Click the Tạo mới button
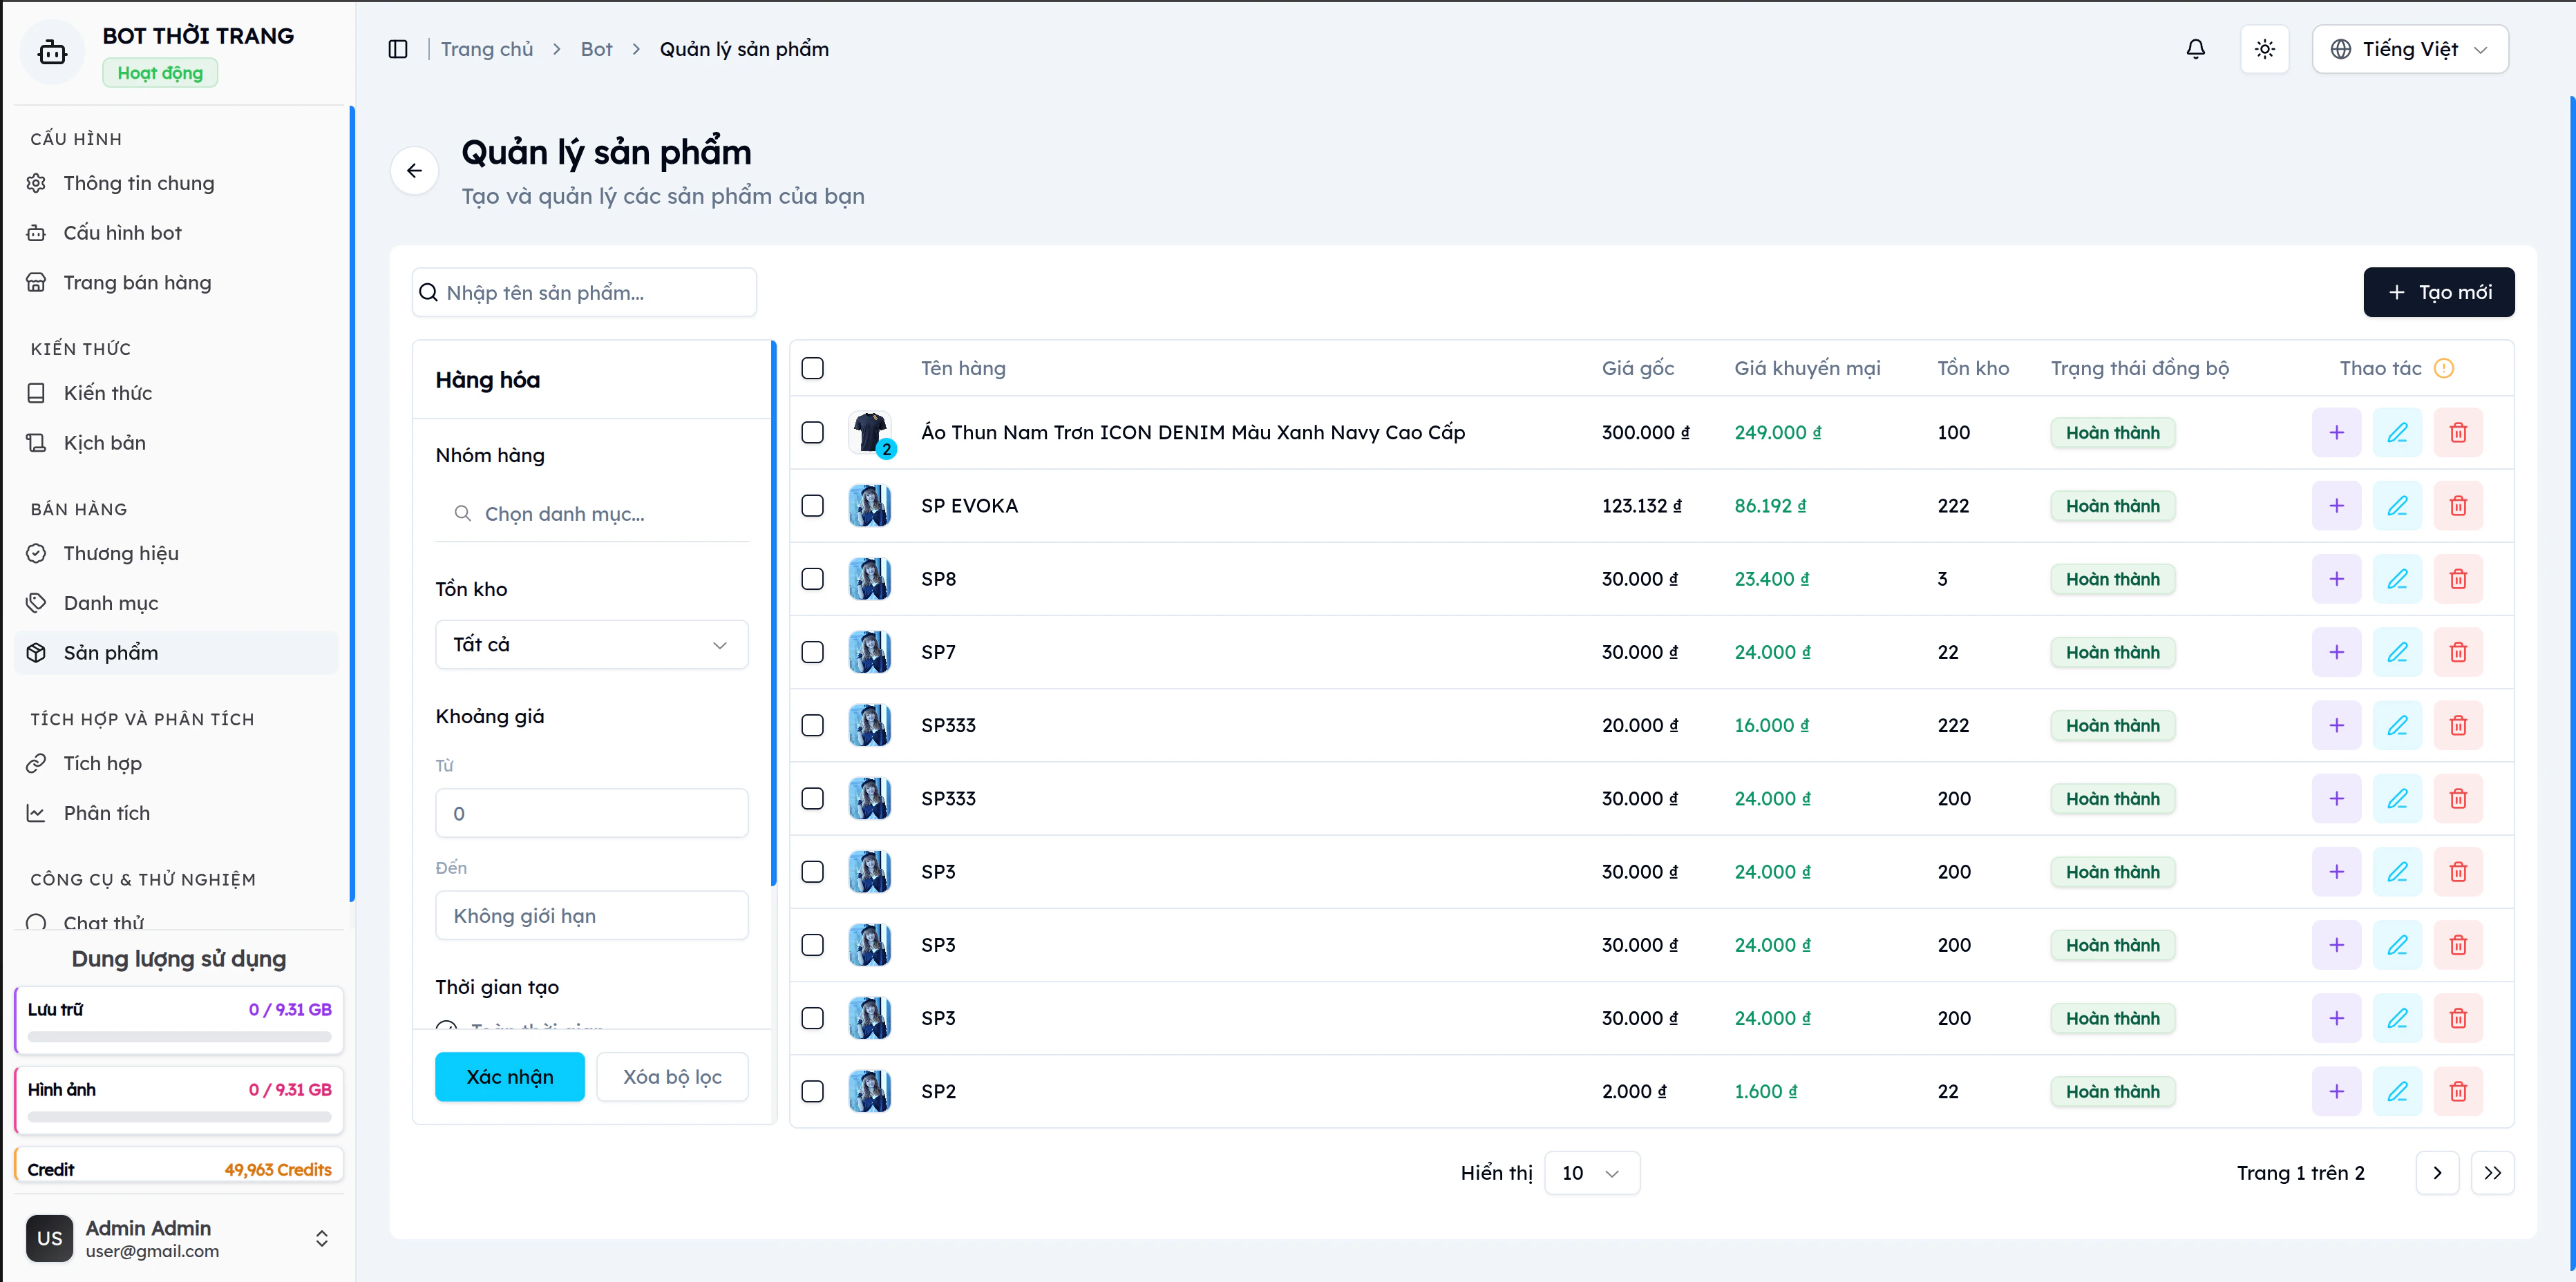 (2438, 292)
